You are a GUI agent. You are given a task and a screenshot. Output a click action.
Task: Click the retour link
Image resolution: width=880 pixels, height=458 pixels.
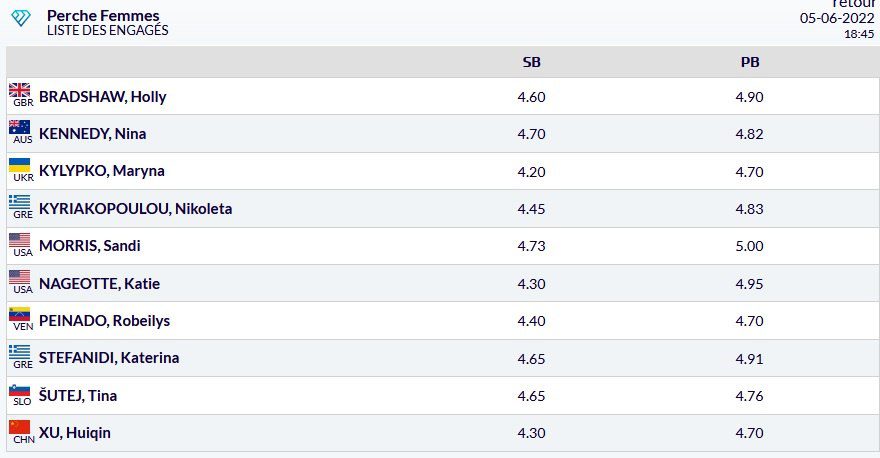(x=853, y=3)
